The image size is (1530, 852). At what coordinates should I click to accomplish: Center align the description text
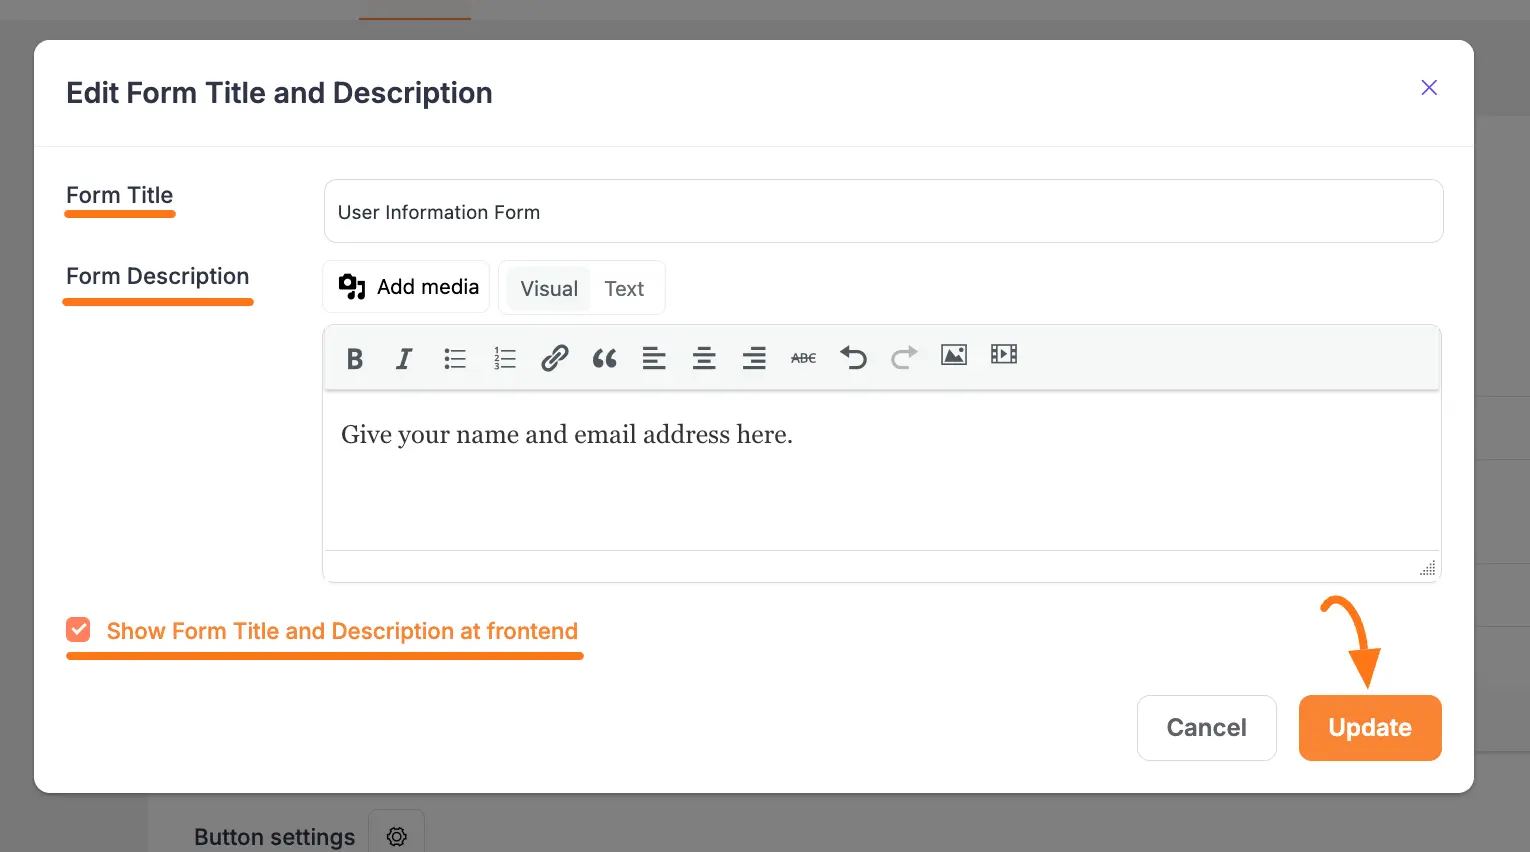704,357
